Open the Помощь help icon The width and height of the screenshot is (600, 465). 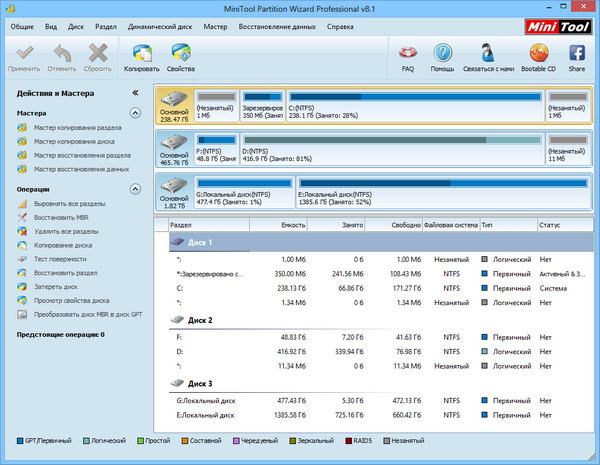[443, 53]
